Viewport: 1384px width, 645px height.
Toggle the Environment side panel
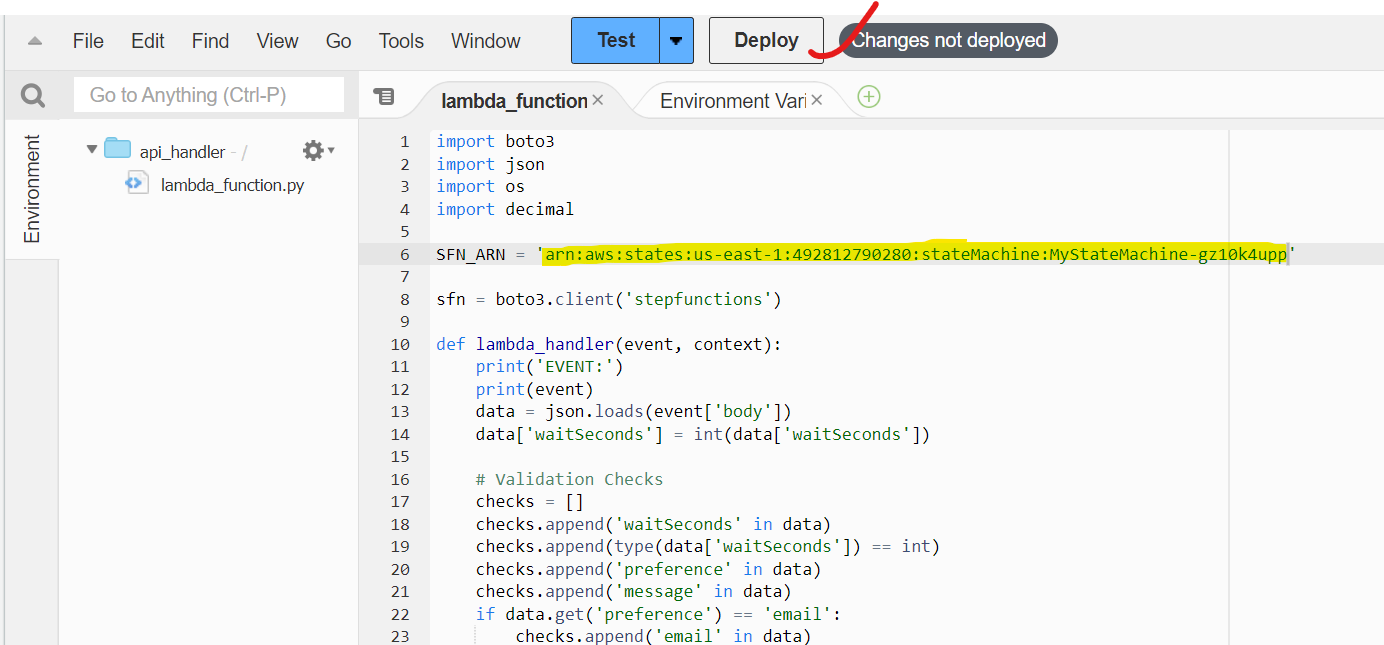pos(32,189)
